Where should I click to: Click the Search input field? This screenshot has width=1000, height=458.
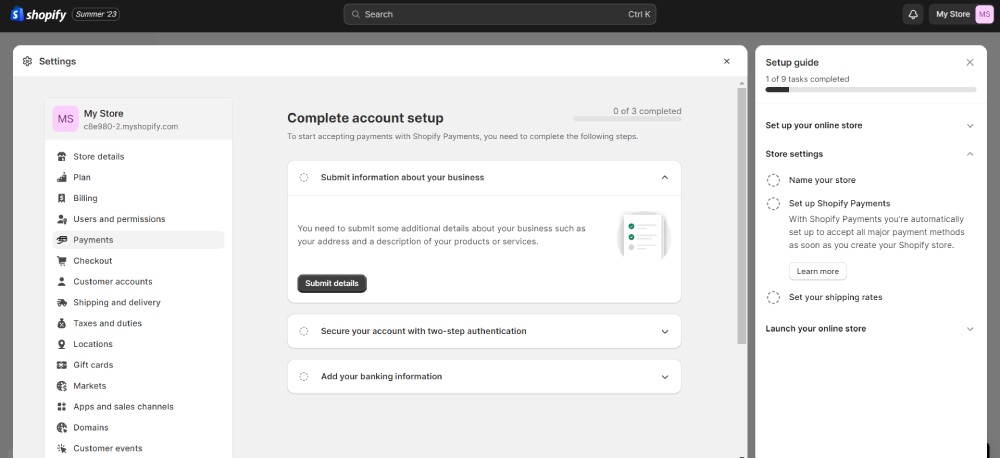pos(499,14)
